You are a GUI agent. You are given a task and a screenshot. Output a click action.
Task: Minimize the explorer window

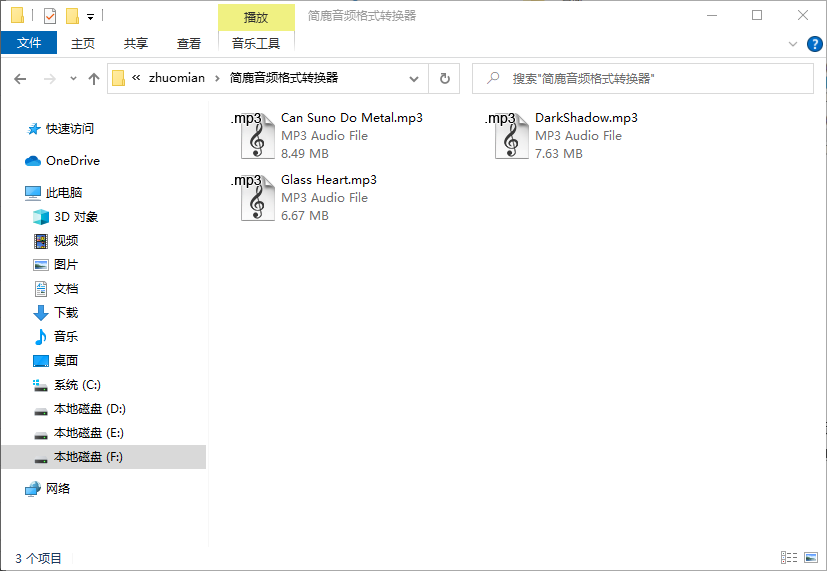712,15
